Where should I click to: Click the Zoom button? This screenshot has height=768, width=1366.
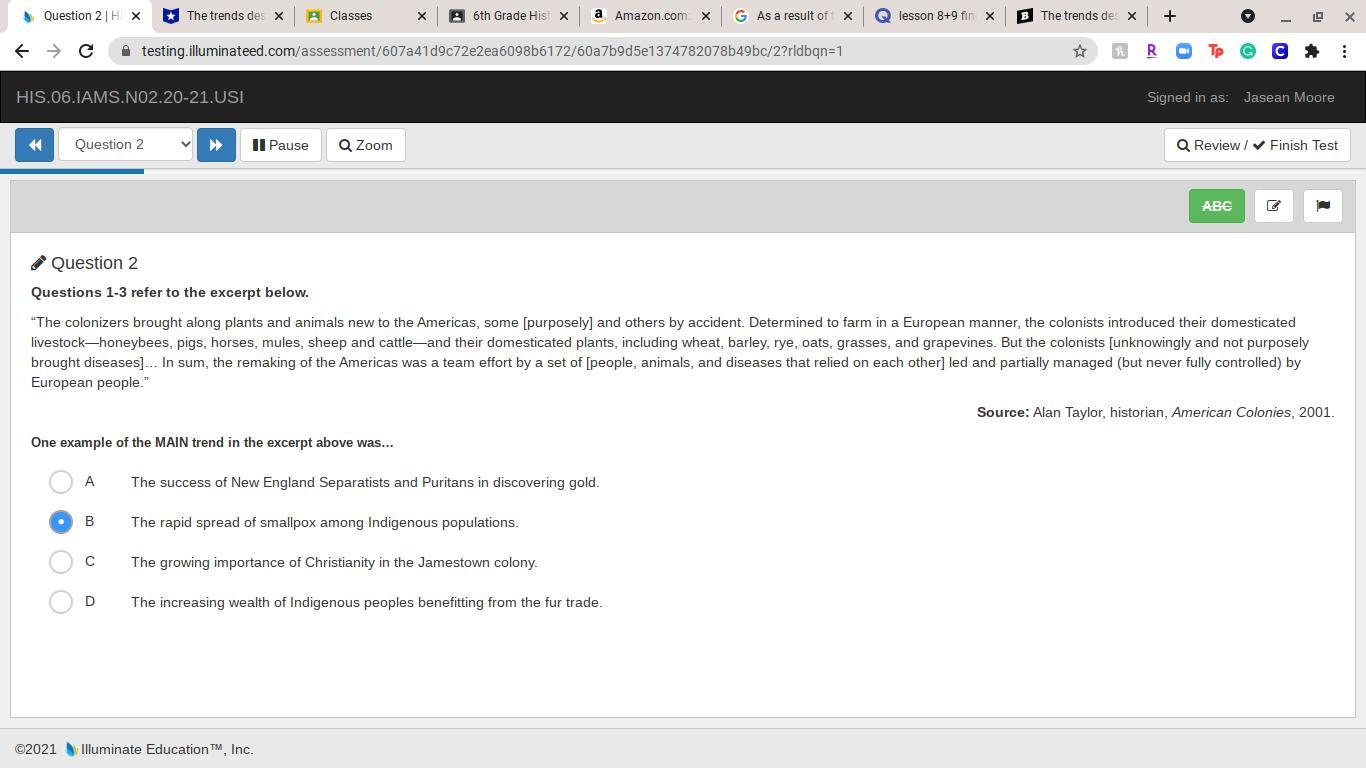tap(366, 145)
